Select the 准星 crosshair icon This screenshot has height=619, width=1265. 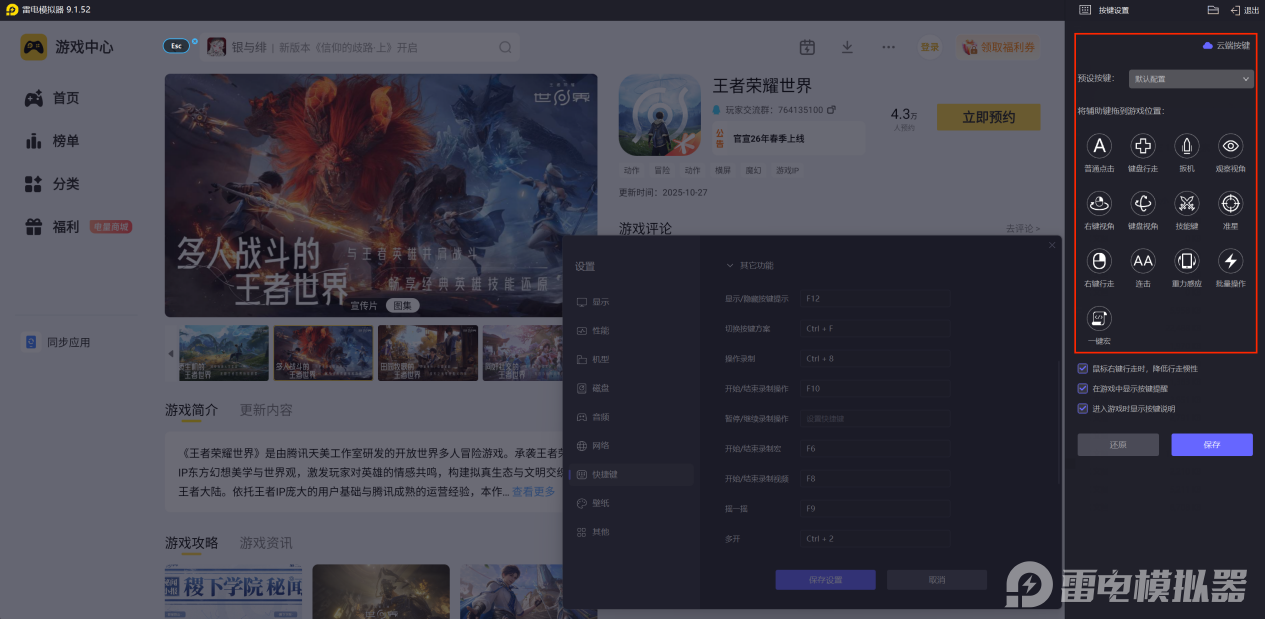click(x=1230, y=204)
